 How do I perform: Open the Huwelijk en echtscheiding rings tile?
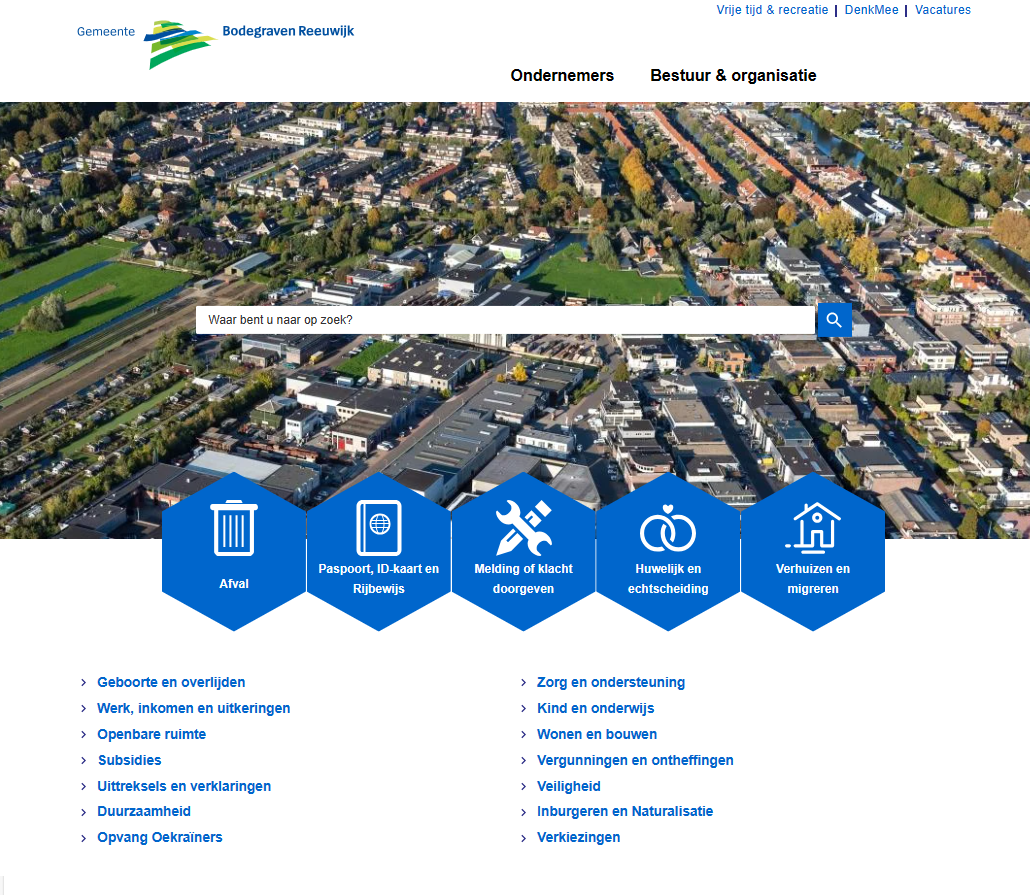pyautogui.click(x=668, y=551)
